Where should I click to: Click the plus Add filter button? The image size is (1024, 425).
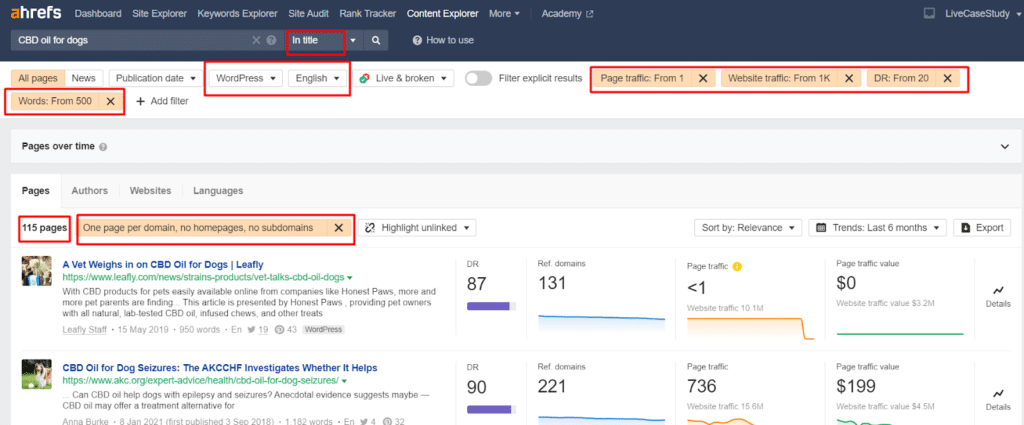tap(162, 101)
